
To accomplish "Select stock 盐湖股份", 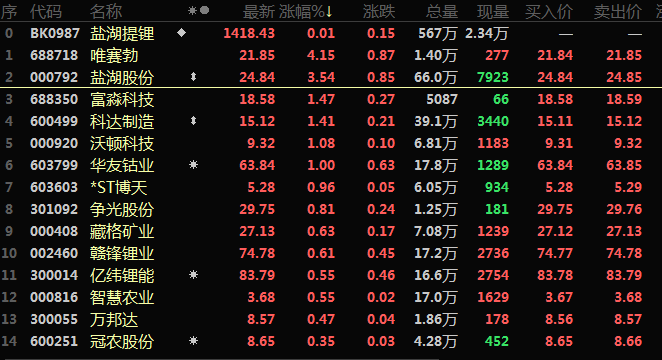I will click(122, 77).
